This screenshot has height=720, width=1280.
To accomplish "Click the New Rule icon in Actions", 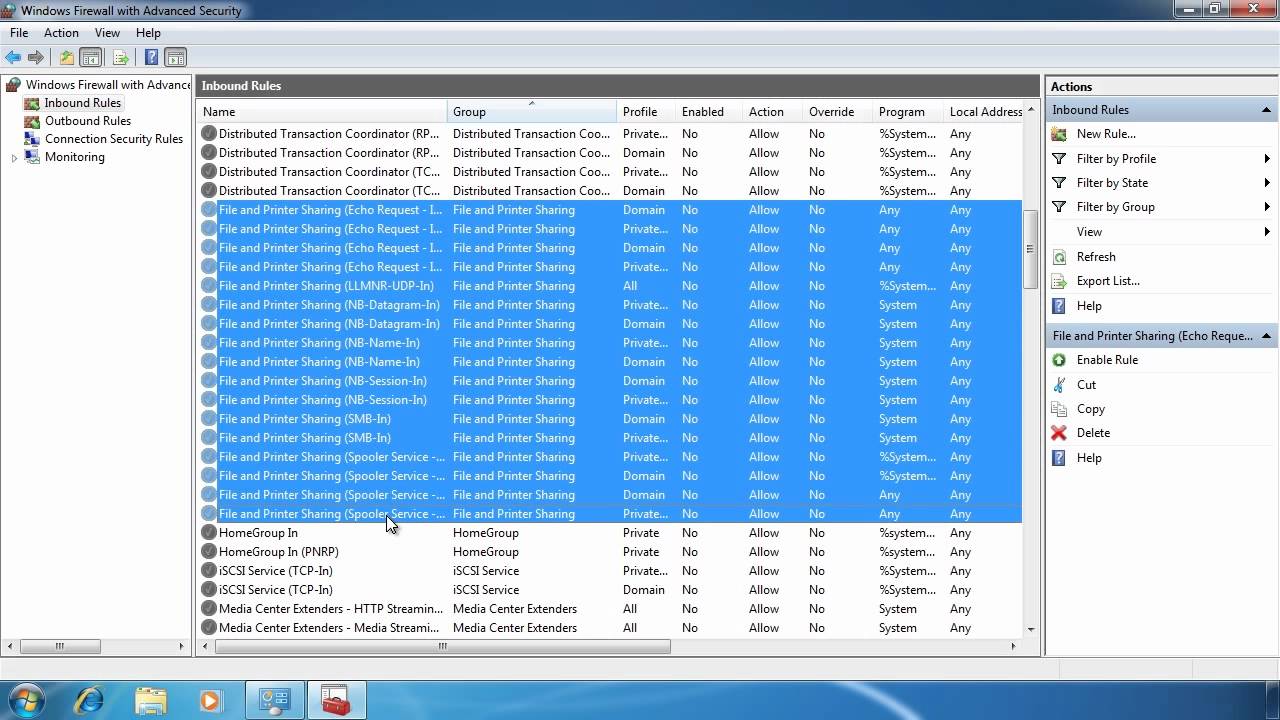I will coord(1059,134).
